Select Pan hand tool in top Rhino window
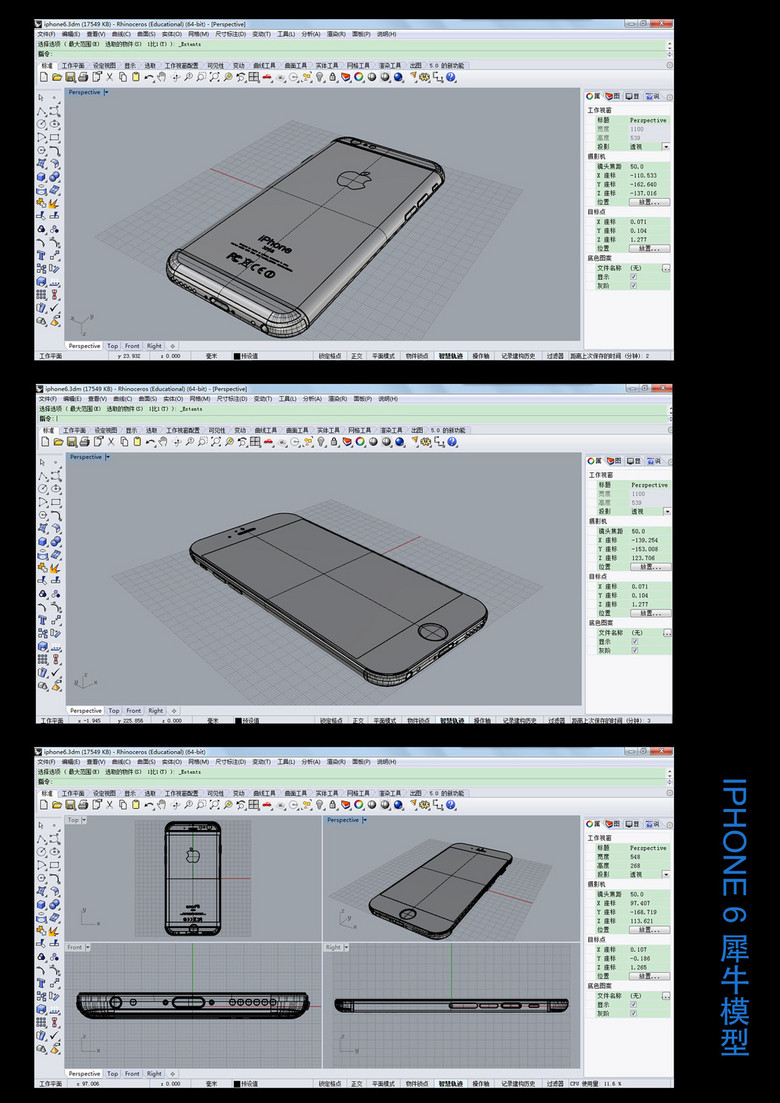The image size is (780, 1103). pos(162,77)
